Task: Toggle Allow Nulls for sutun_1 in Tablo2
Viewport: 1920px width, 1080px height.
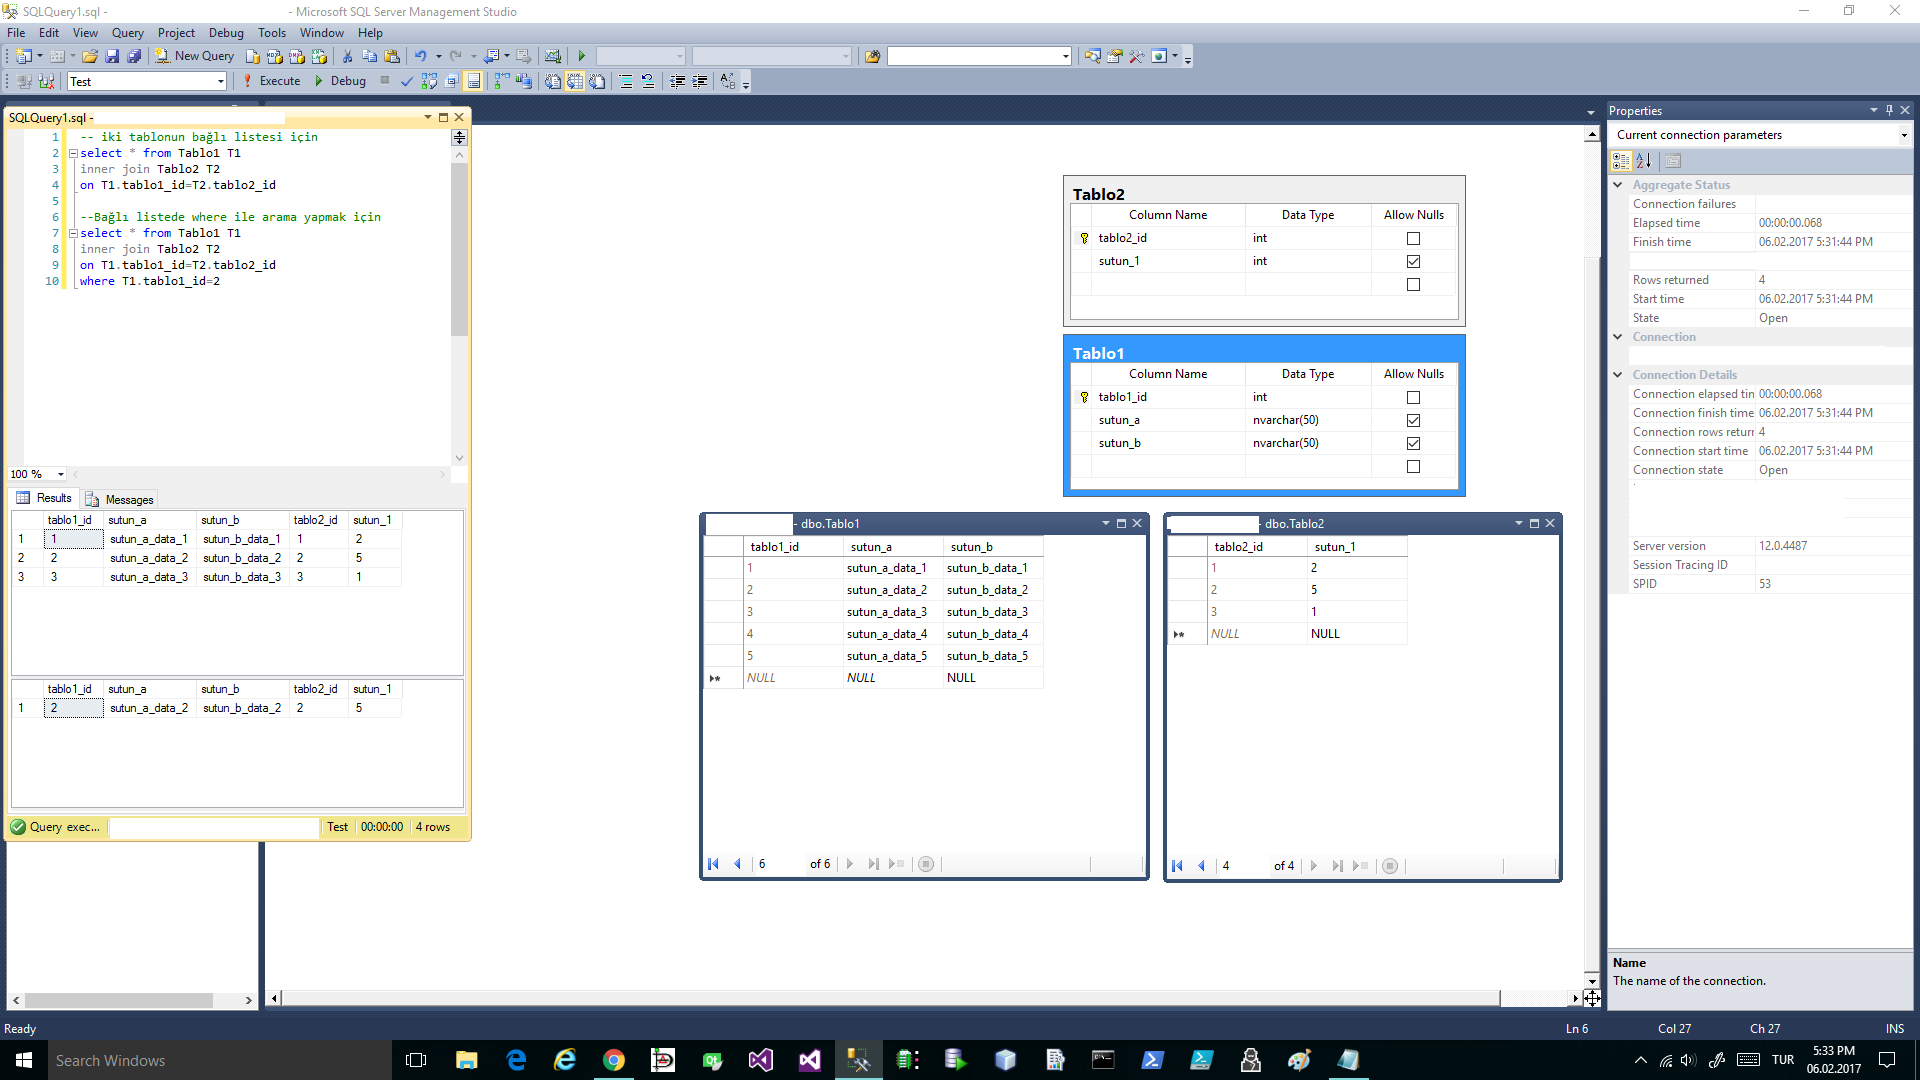Action: pyautogui.click(x=1413, y=261)
